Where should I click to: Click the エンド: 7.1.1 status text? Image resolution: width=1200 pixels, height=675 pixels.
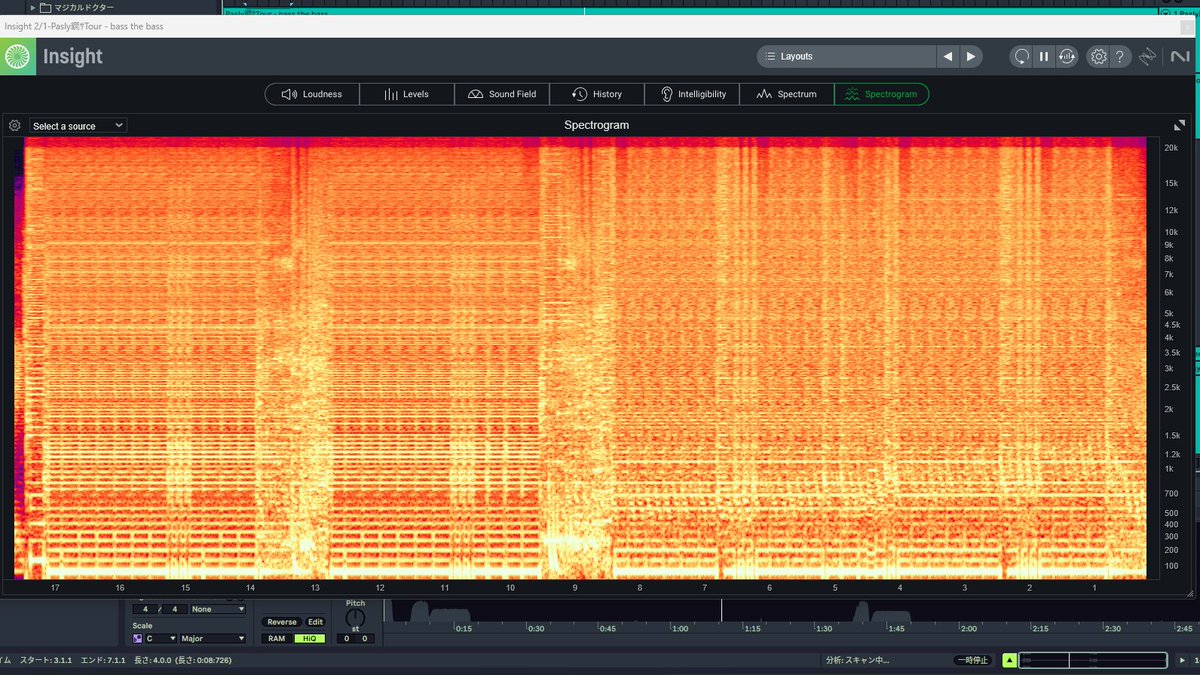(103, 660)
